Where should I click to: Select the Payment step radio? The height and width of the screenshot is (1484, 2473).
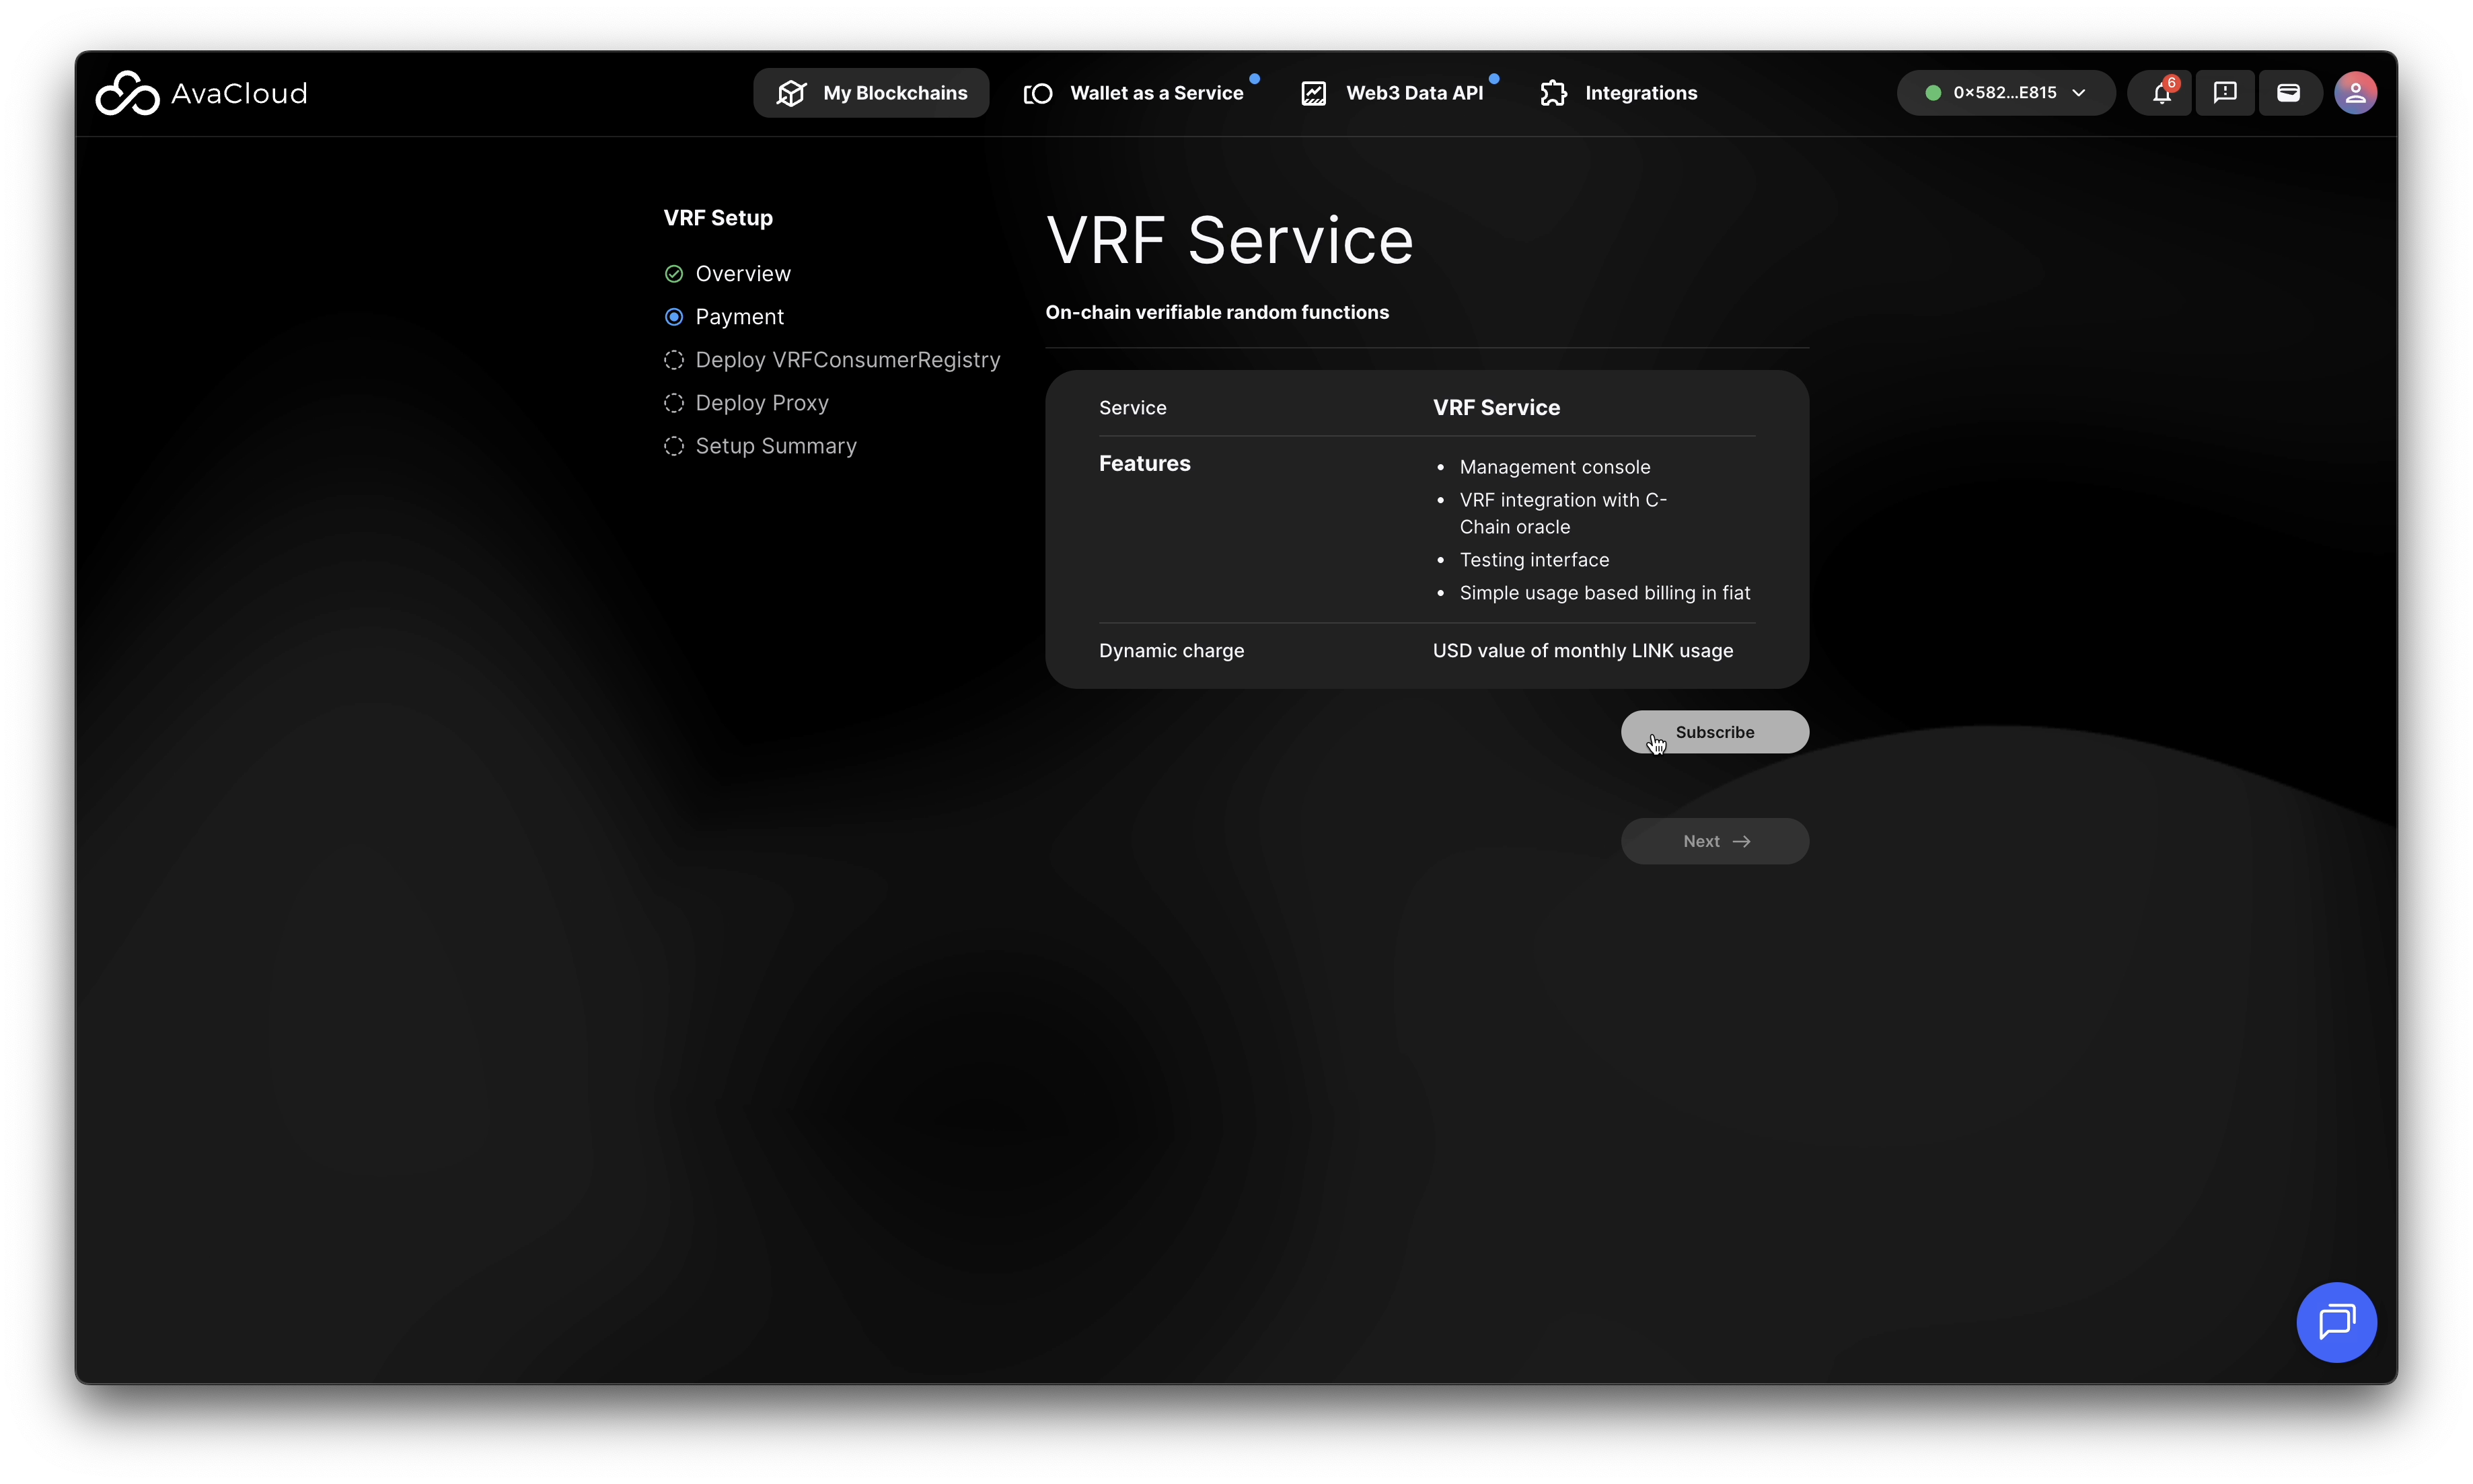pyautogui.click(x=674, y=317)
